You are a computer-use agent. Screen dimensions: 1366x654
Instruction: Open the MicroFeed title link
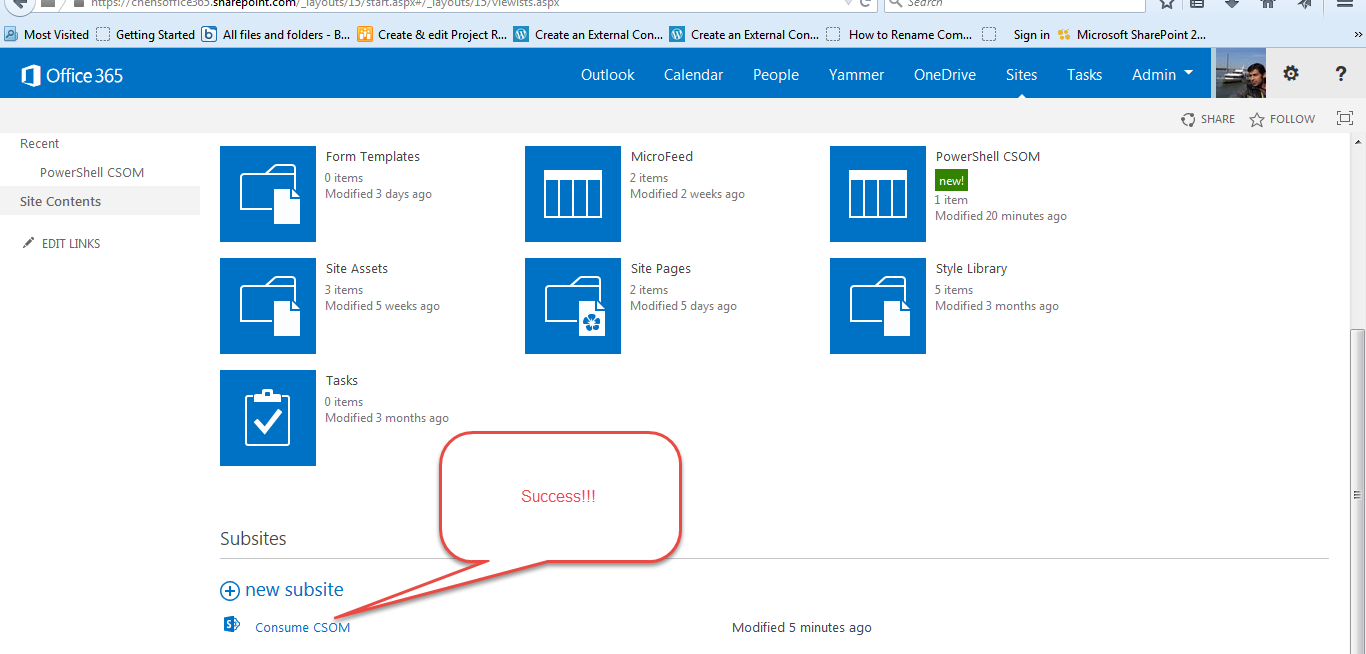pos(662,157)
